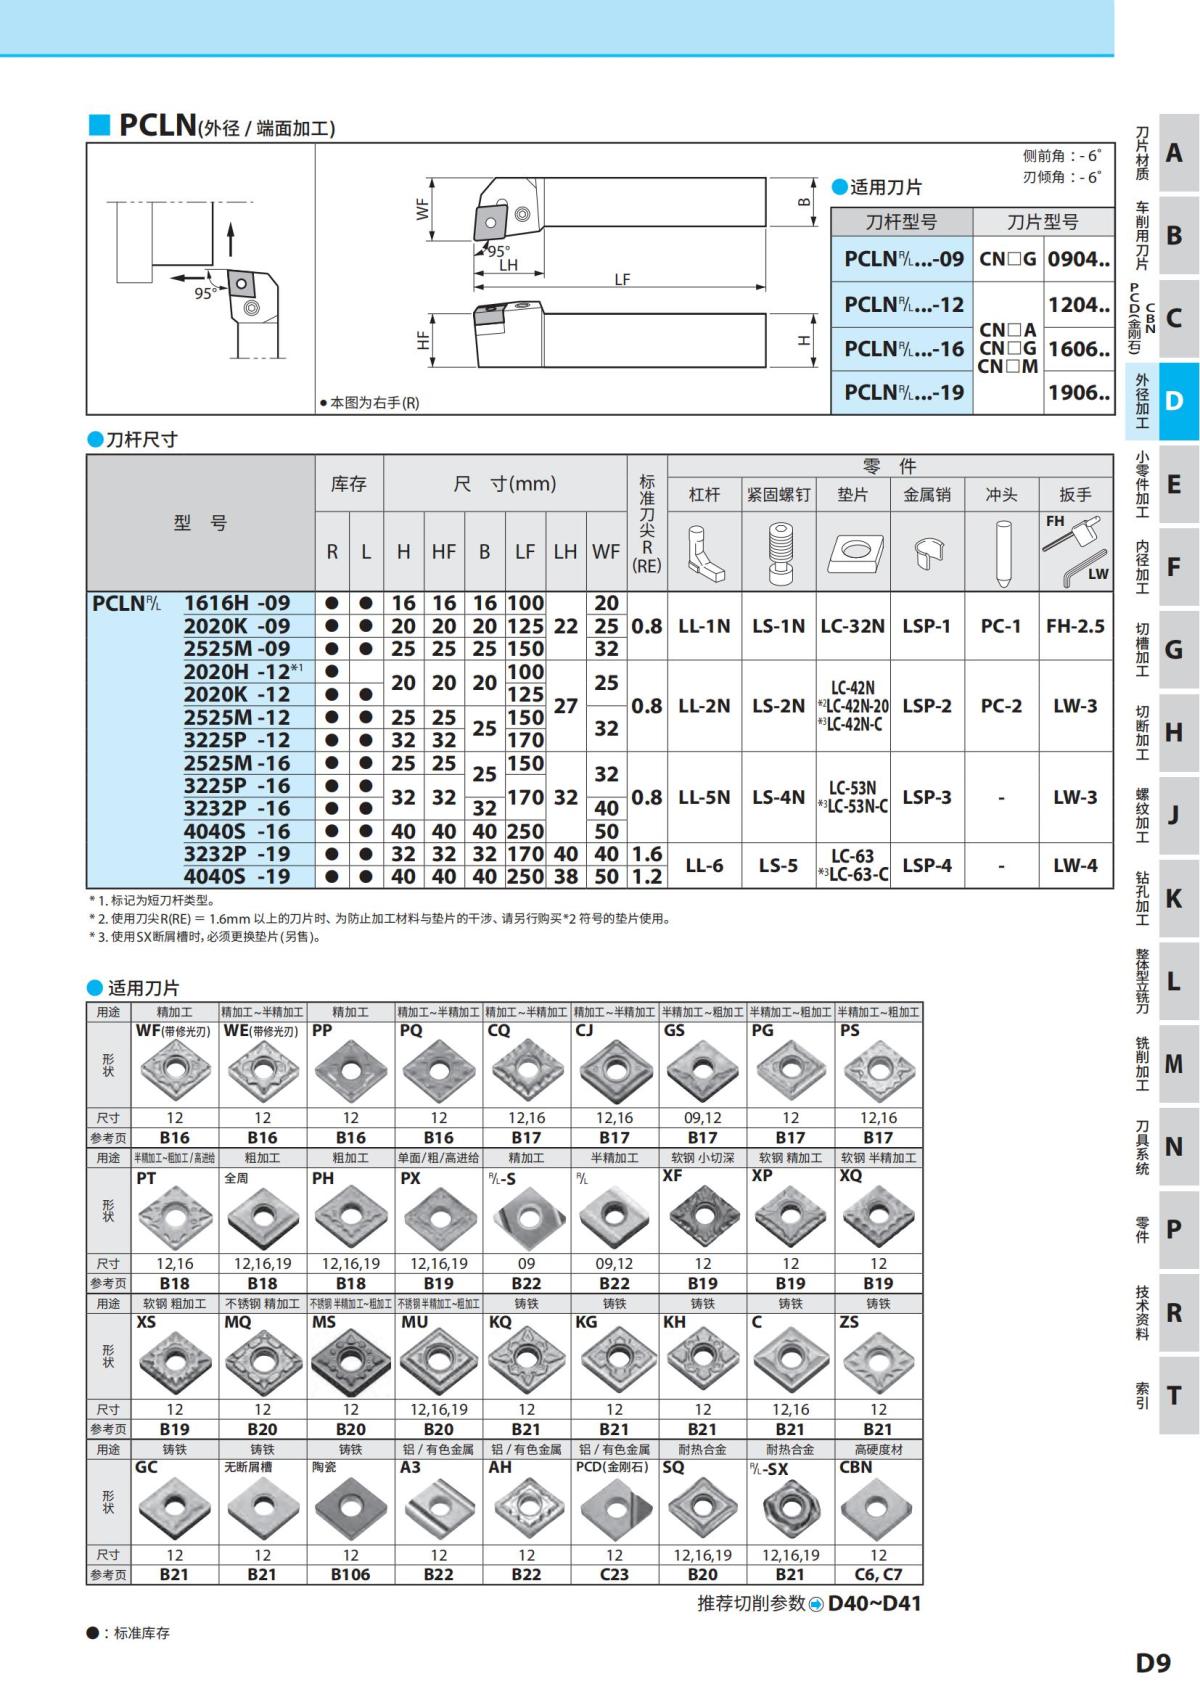The width and height of the screenshot is (1200, 1697).
Task: Open the T index tab 索引
Action: point(1163,1394)
